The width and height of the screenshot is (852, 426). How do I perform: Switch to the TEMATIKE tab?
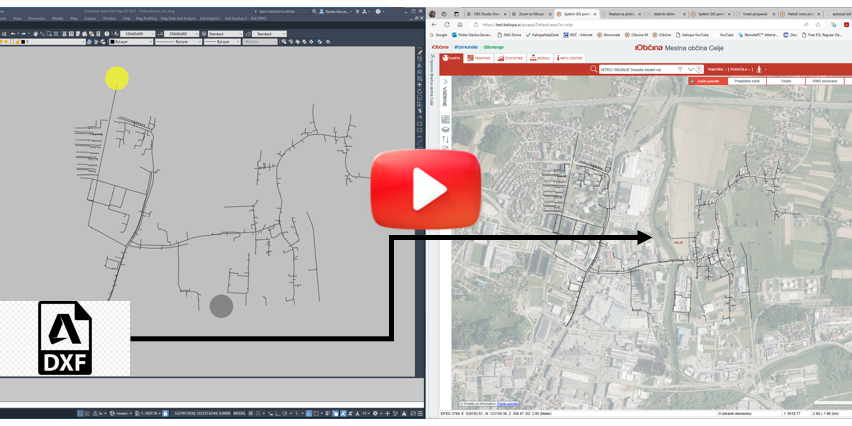click(x=478, y=58)
